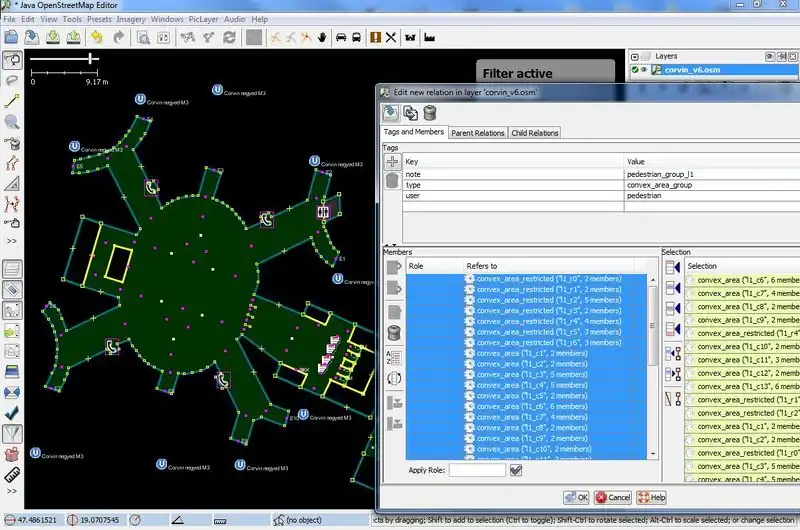
Task: Click the delete tag trash icon
Action: [392, 180]
